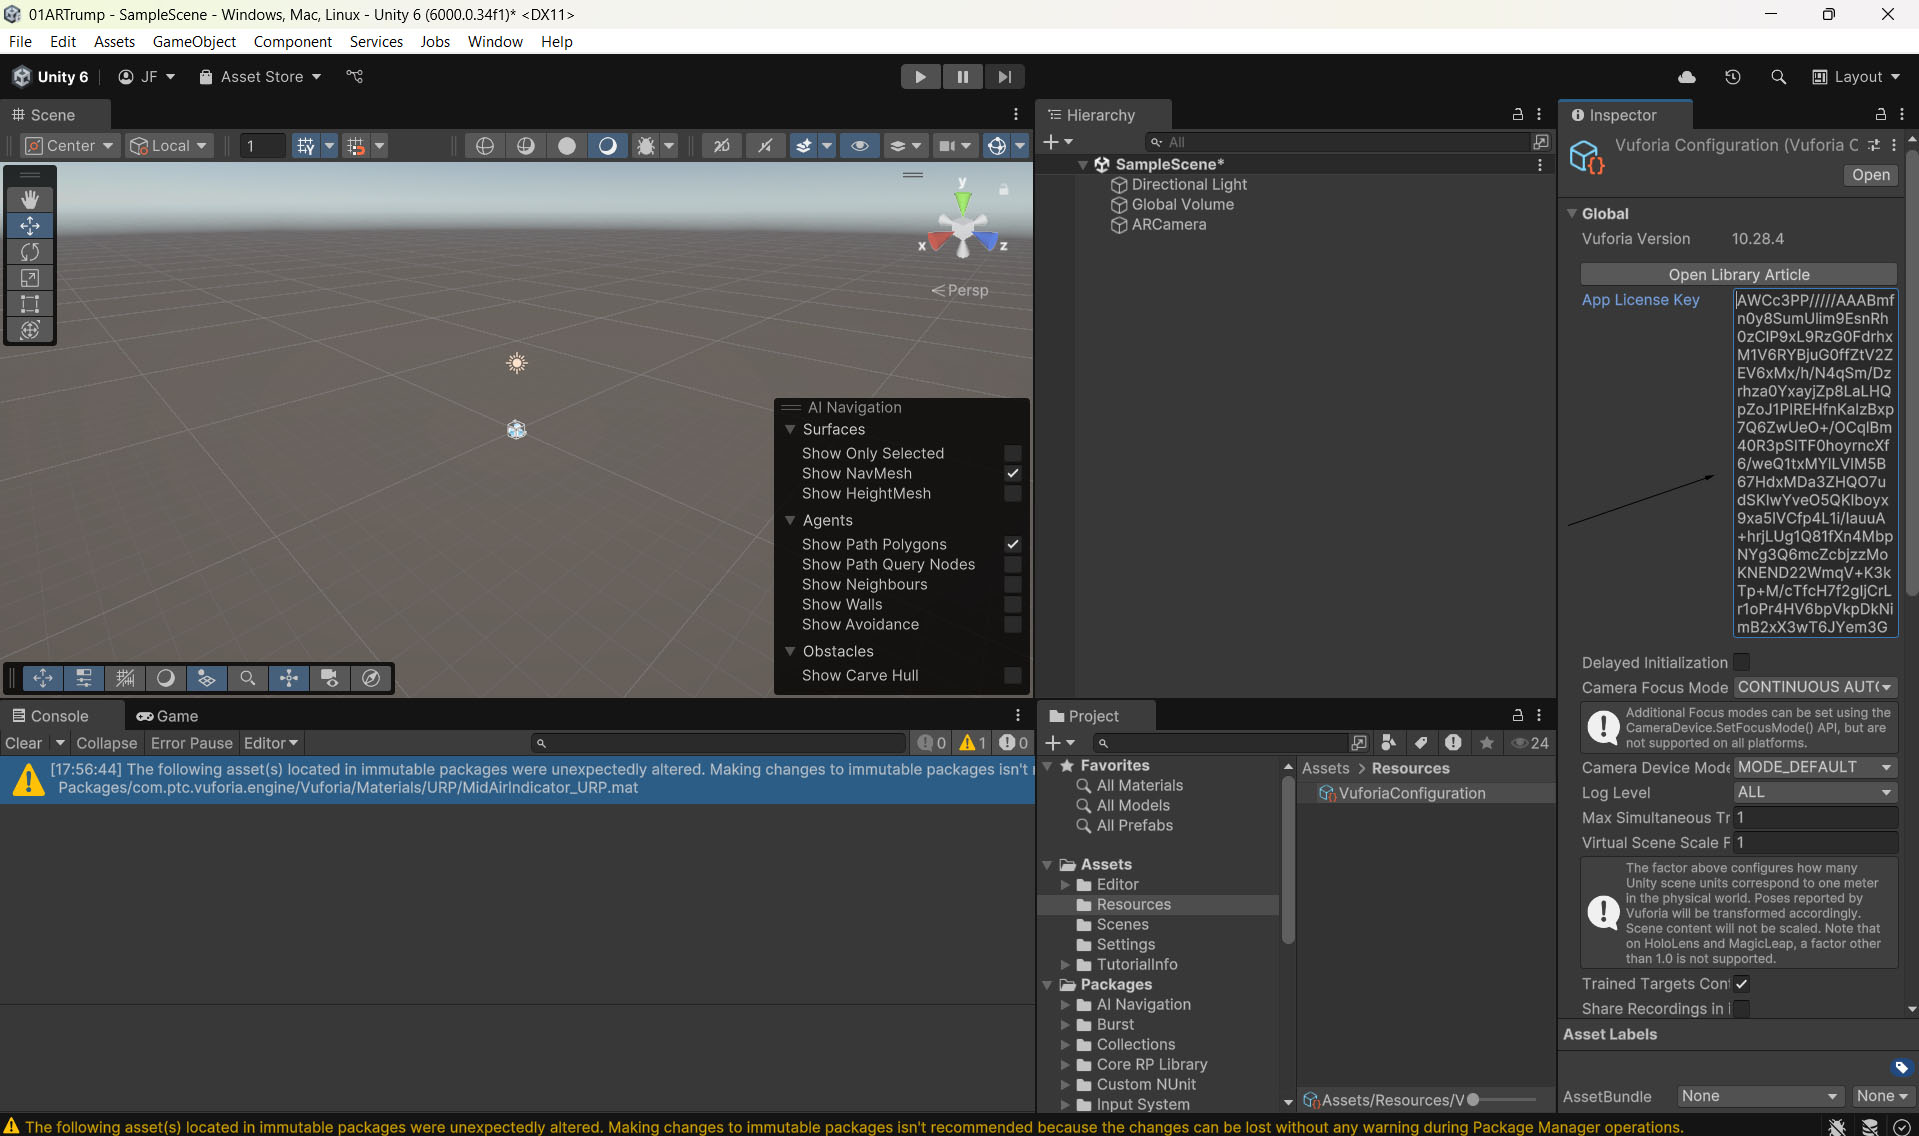Select the Rect transform tool
This screenshot has height=1136, width=1919.
[x=30, y=304]
